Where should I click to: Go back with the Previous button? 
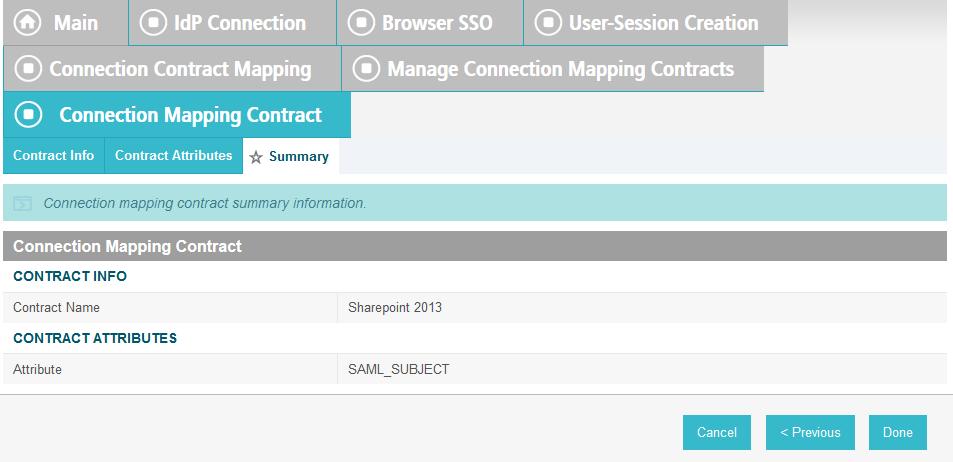(810, 432)
